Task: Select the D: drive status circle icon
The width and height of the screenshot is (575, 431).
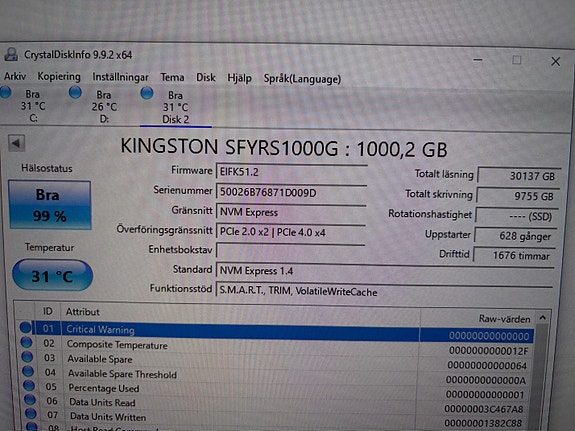Action: point(75,92)
